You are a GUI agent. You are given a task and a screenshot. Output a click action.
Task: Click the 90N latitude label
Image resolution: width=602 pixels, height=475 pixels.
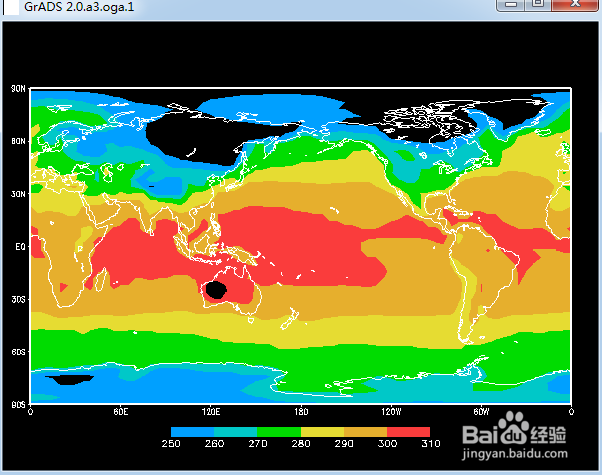pyautogui.click(x=18, y=89)
